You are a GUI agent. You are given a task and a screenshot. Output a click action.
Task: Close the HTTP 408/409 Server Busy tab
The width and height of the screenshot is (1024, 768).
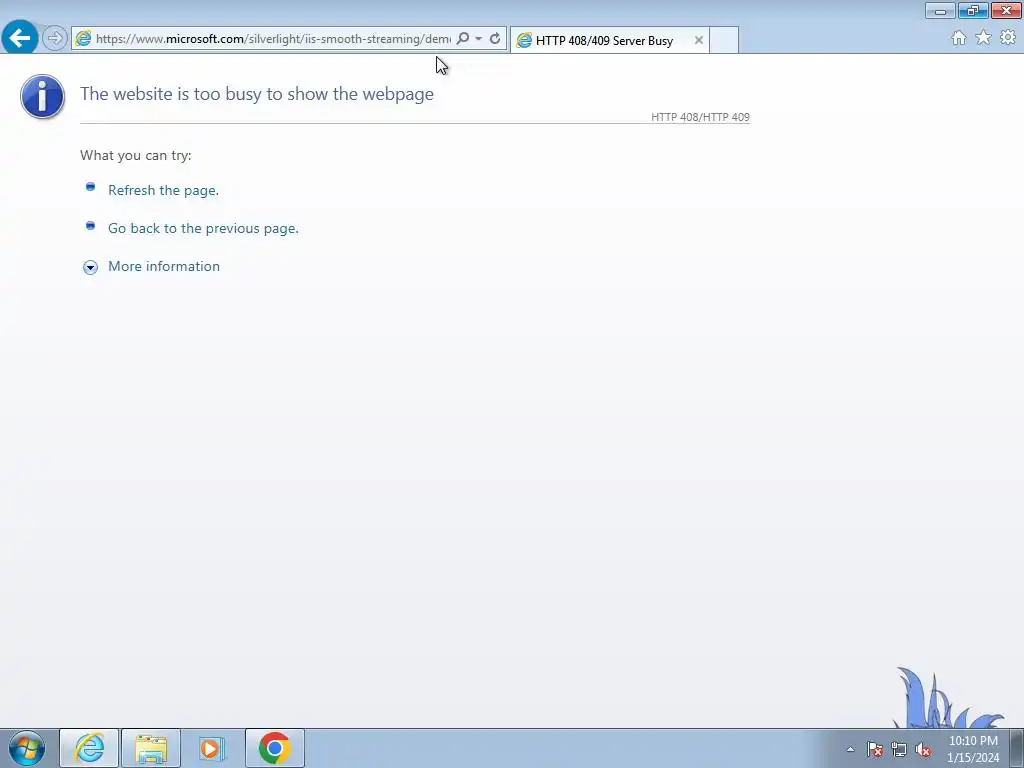tap(699, 40)
